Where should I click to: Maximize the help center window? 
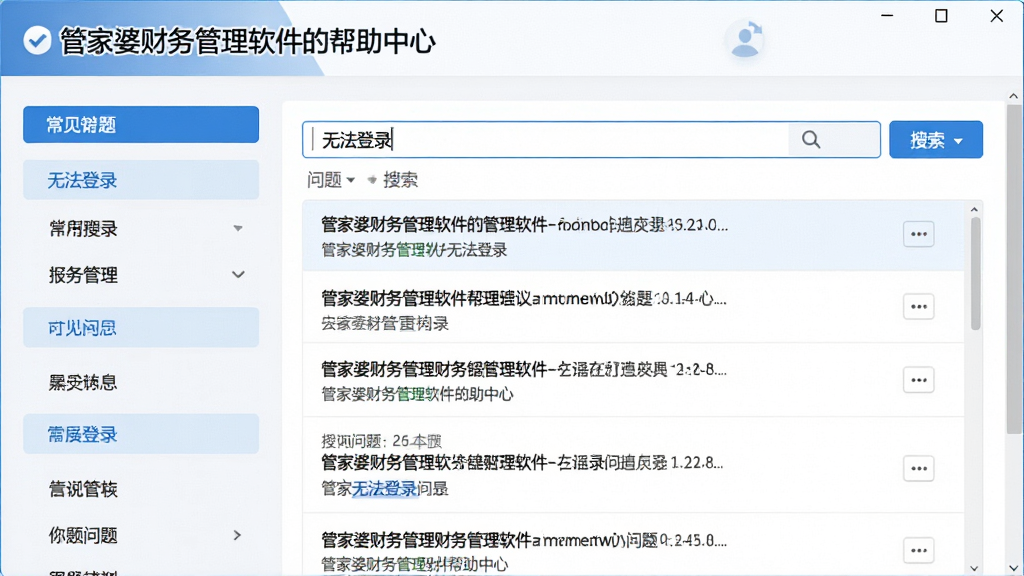(x=941, y=16)
